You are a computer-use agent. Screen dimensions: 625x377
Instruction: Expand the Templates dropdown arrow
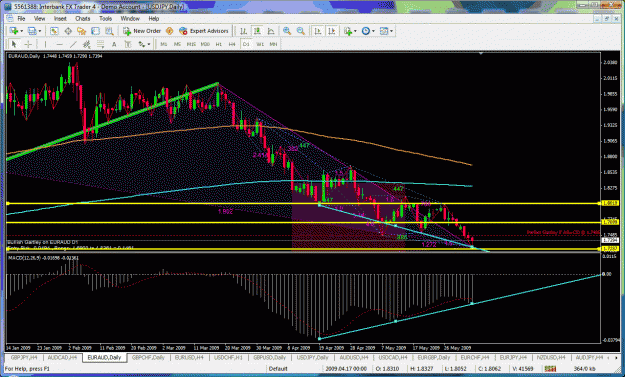pyautogui.click(x=391, y=31)
